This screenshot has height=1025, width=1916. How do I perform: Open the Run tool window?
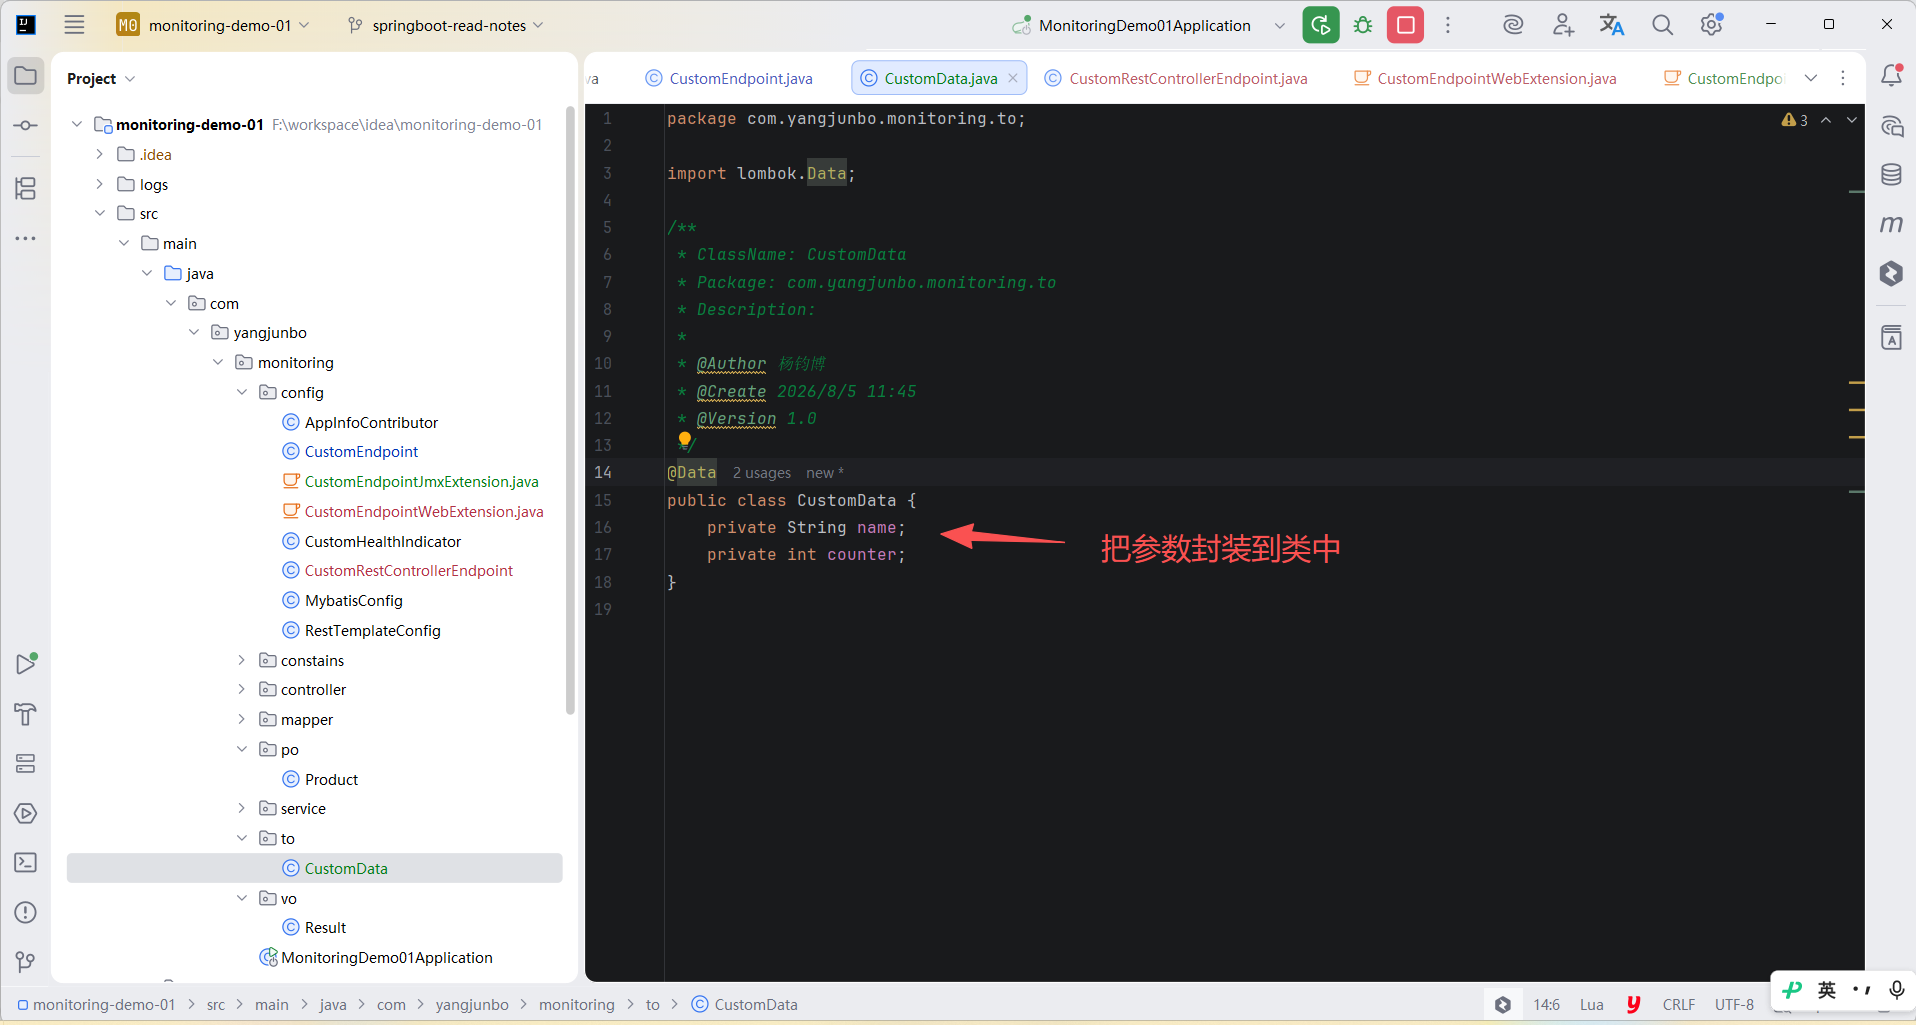(26, 664)
